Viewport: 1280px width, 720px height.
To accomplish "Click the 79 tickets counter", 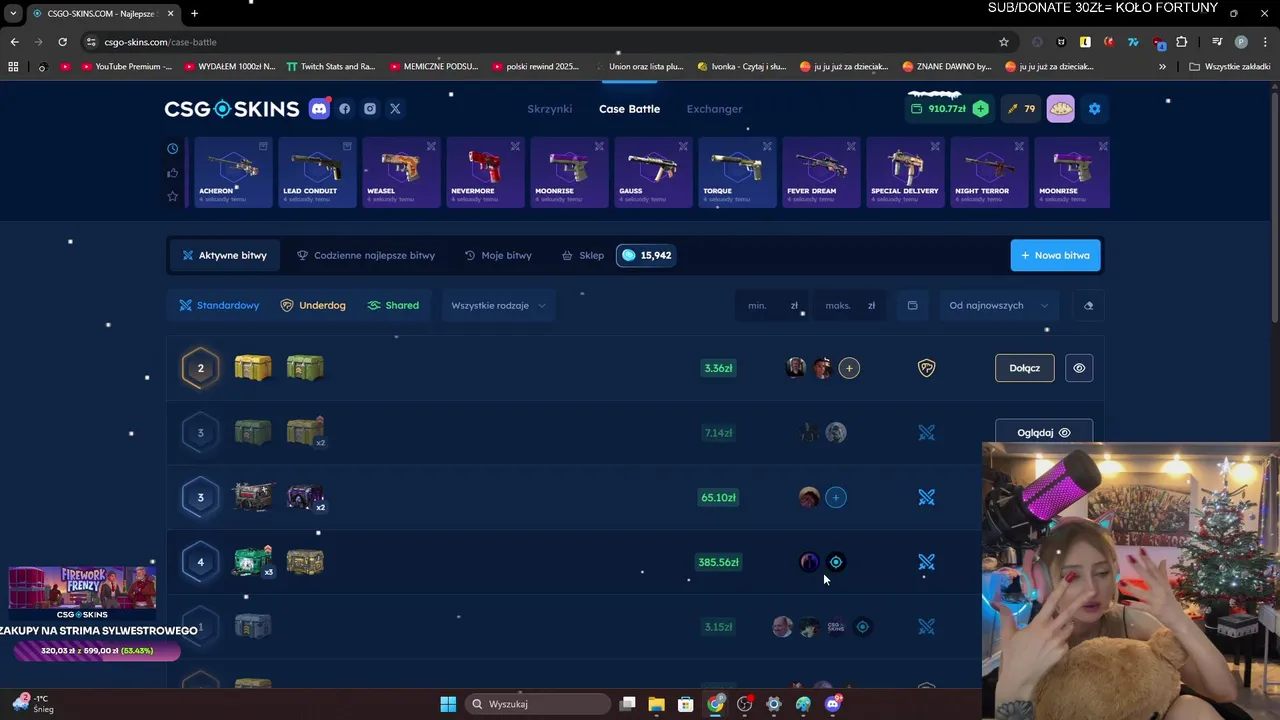I will (1021, 109).
